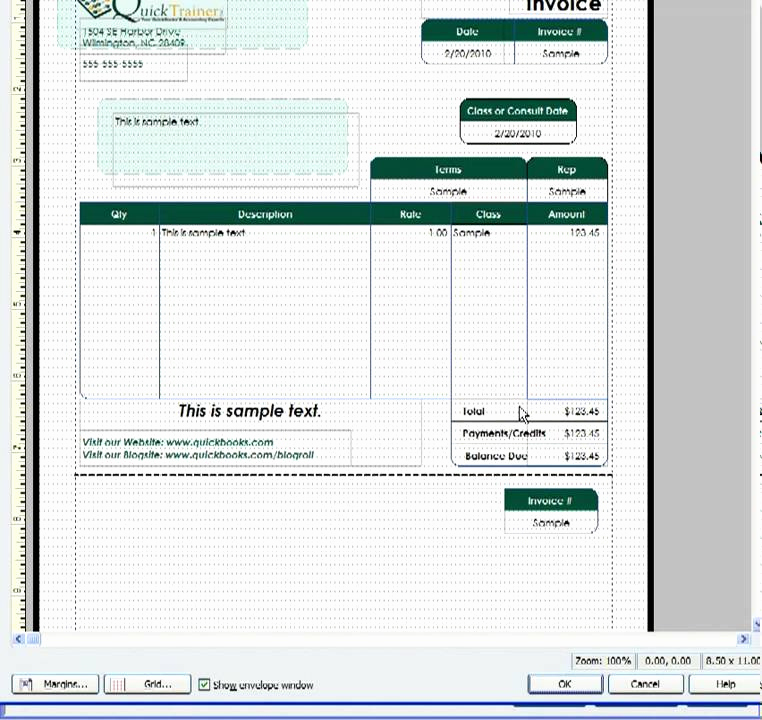Select bottom Invoice # header below perforation
This screenshot has width=762, height=720.
551,501
